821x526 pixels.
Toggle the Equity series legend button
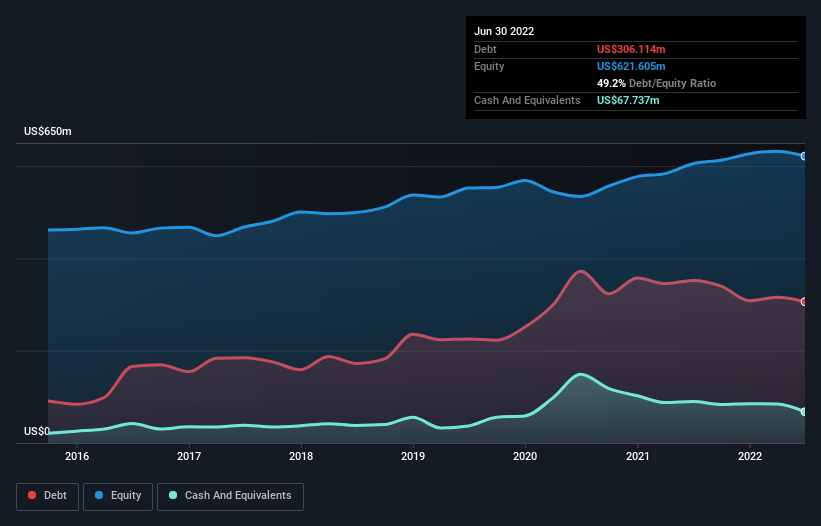coord(118,496)
